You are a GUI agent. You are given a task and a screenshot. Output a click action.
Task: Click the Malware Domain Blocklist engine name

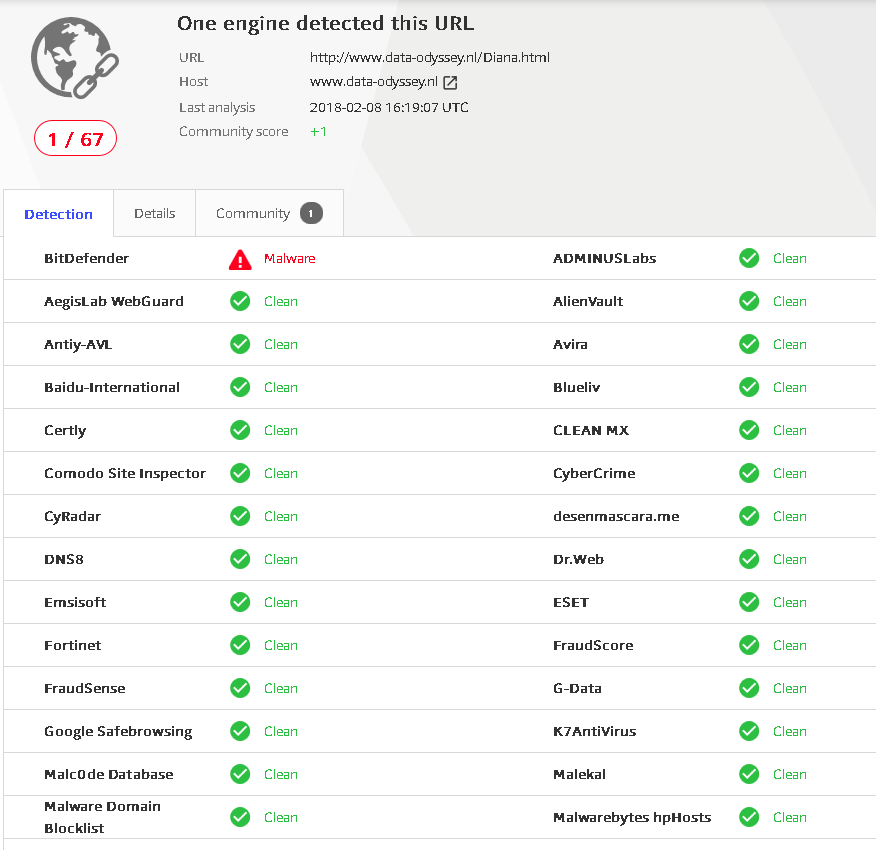tap(102, 817)
